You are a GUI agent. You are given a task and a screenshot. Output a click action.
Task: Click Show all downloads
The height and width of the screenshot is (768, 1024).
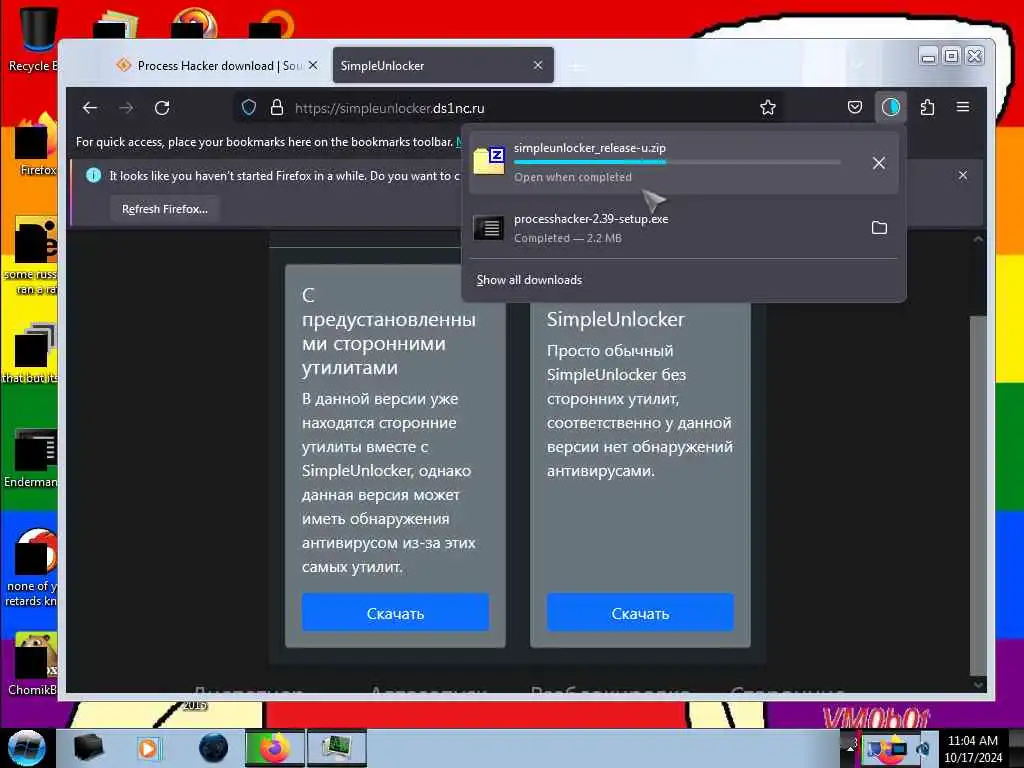[529, 280]
